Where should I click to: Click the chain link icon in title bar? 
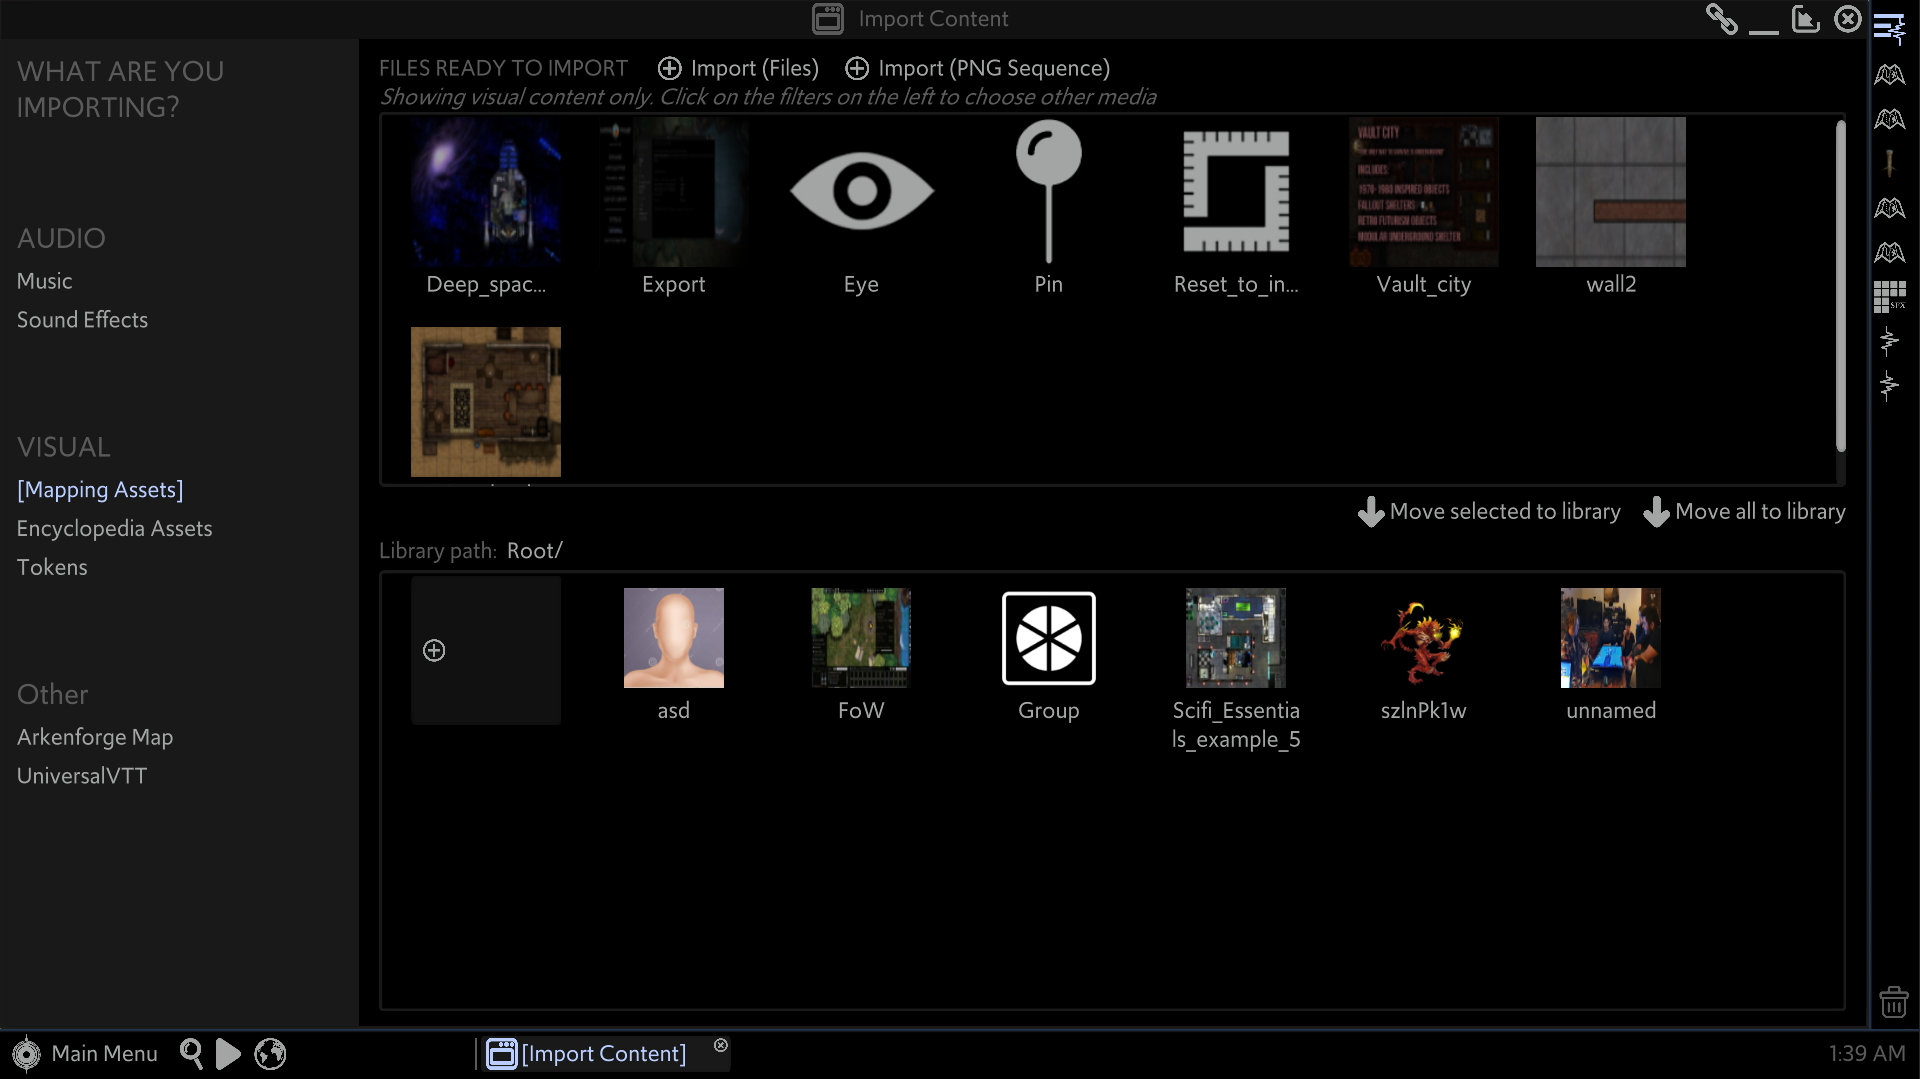pos(1721,19)
